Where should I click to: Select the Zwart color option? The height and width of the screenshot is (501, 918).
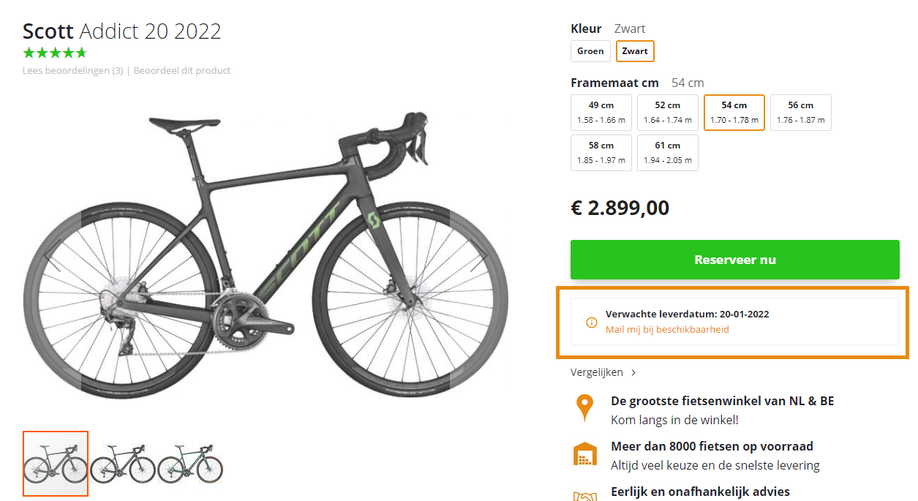[x=635, y=51]
